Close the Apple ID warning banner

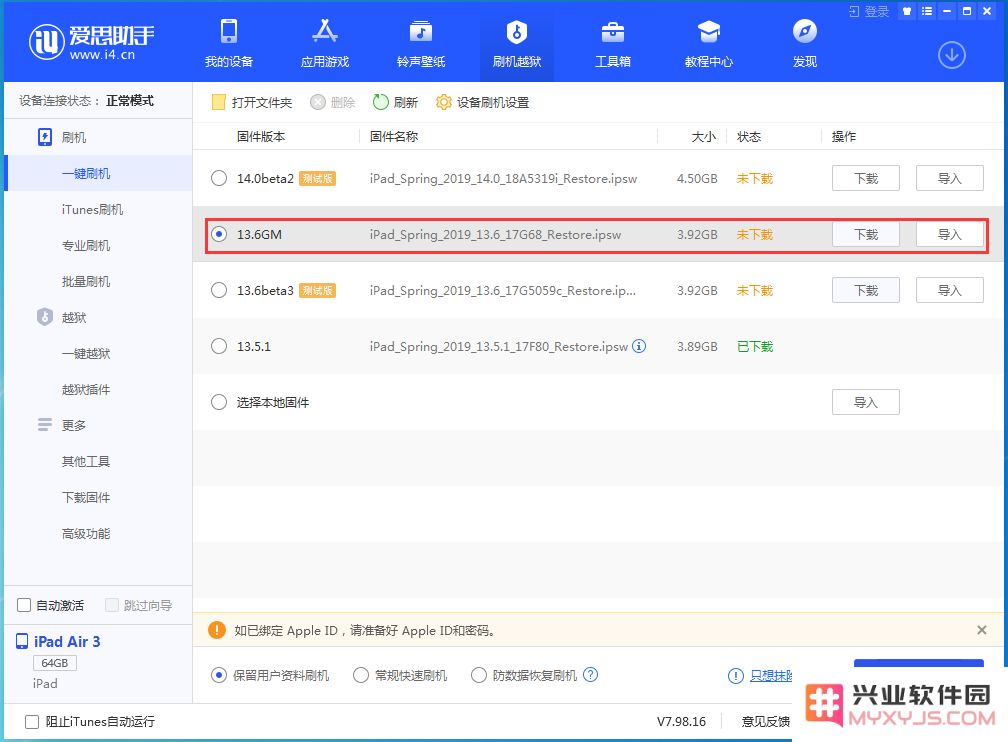click(x=982, y=630)
